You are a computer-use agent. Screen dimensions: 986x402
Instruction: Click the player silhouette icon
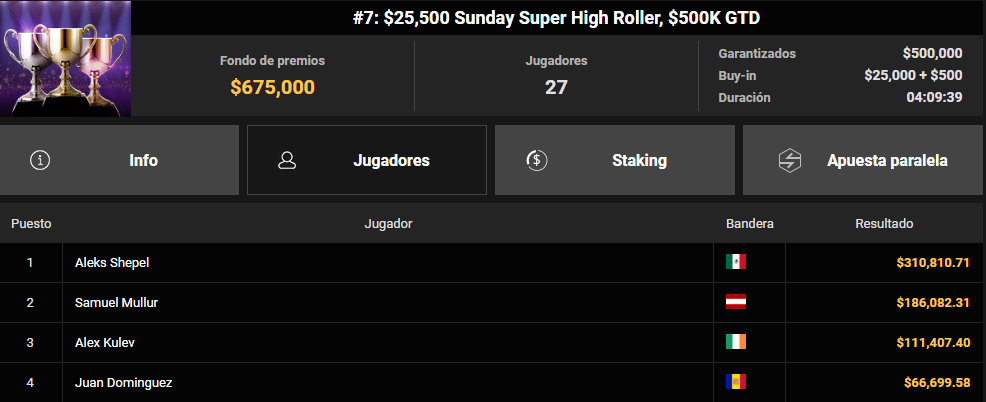click(287, 160)
